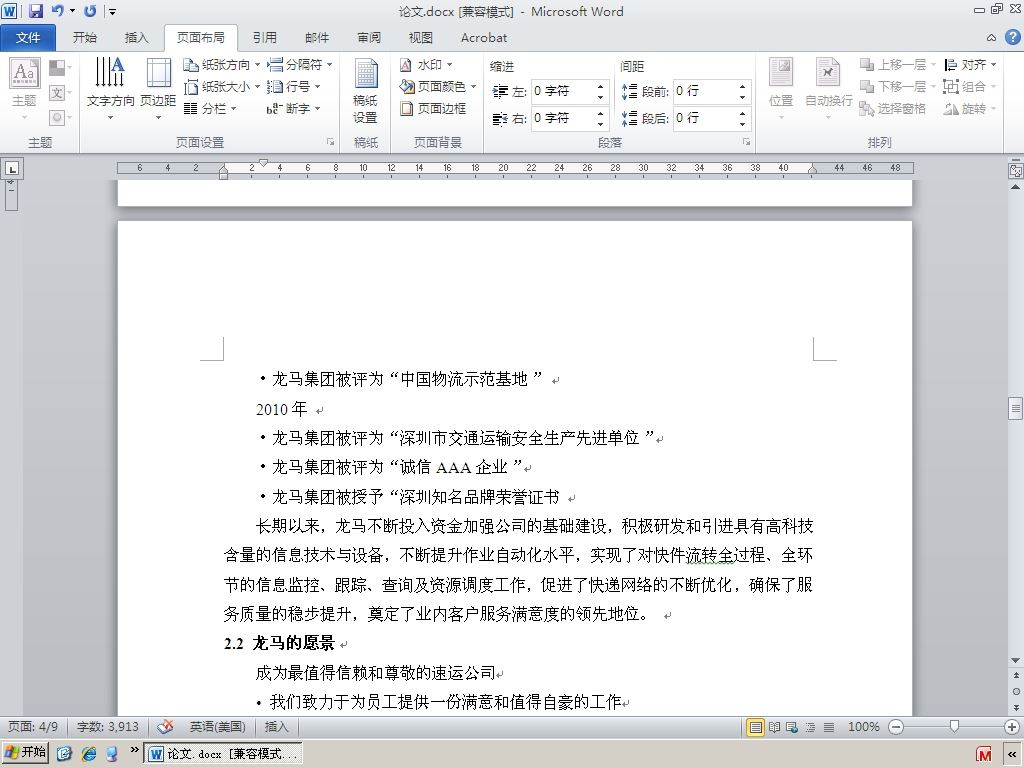Increase spacing before (段前) with up arrow
The height and width of the screenshot is (768, 1024).
pyautogui.click(x=743, y=86)
